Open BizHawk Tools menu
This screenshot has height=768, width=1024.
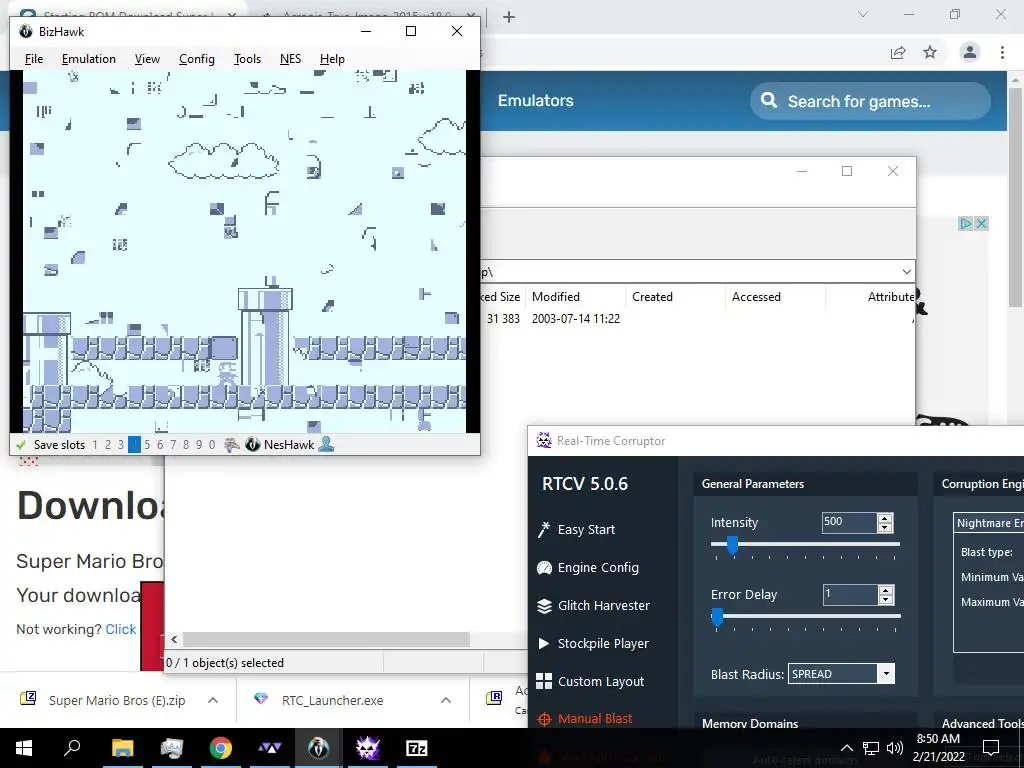247,59
